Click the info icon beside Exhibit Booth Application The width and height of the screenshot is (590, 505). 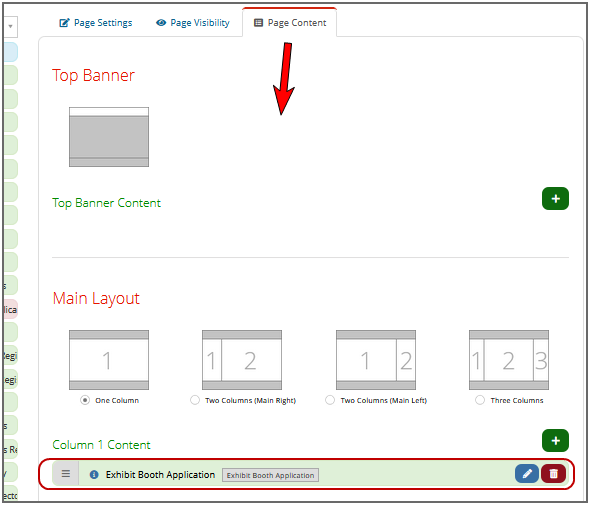point(94,475)
